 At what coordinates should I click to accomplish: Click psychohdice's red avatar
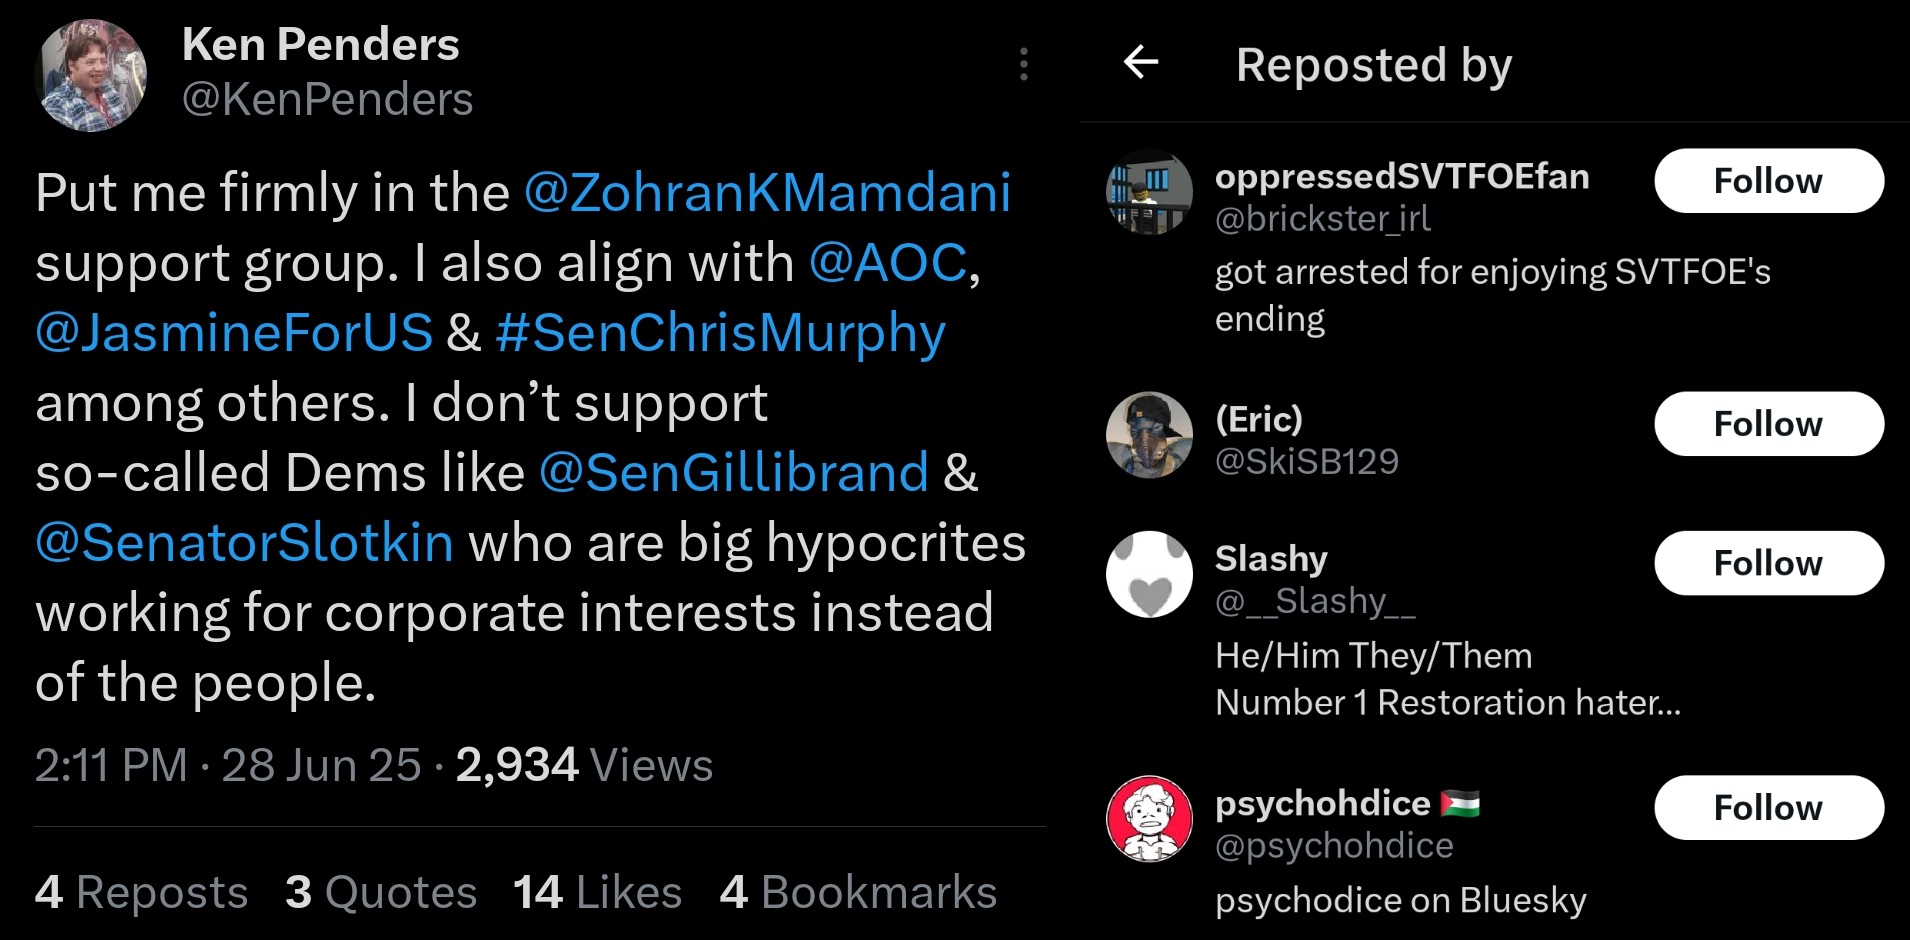point(1149,818)
